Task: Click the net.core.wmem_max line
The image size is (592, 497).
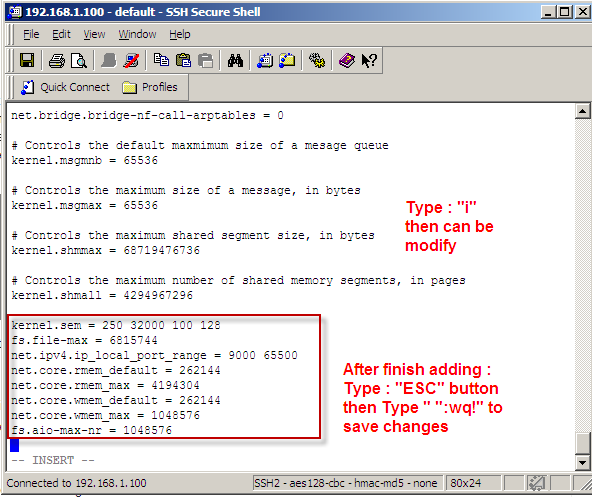Action: tap(105, 415)
